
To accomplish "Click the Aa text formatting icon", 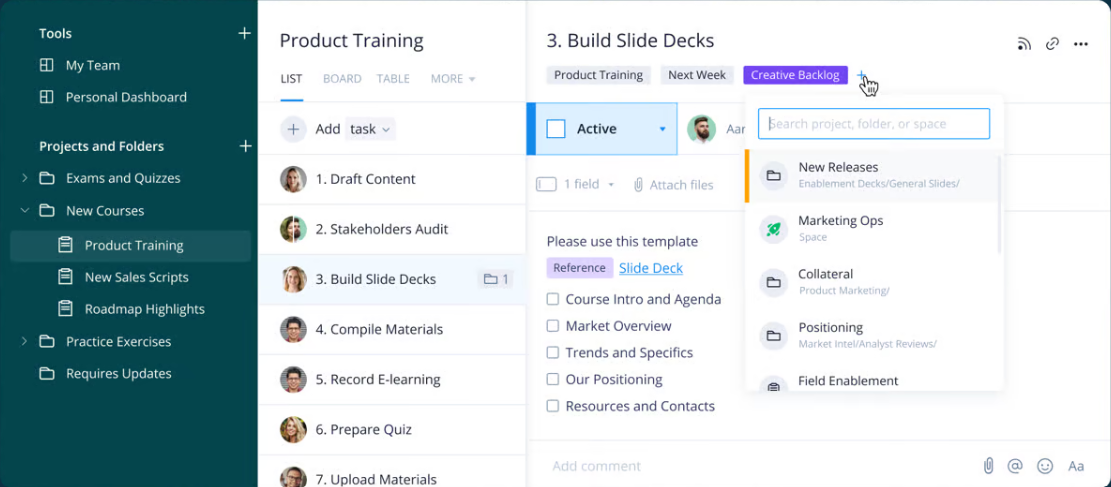I will pos(1076,465).
